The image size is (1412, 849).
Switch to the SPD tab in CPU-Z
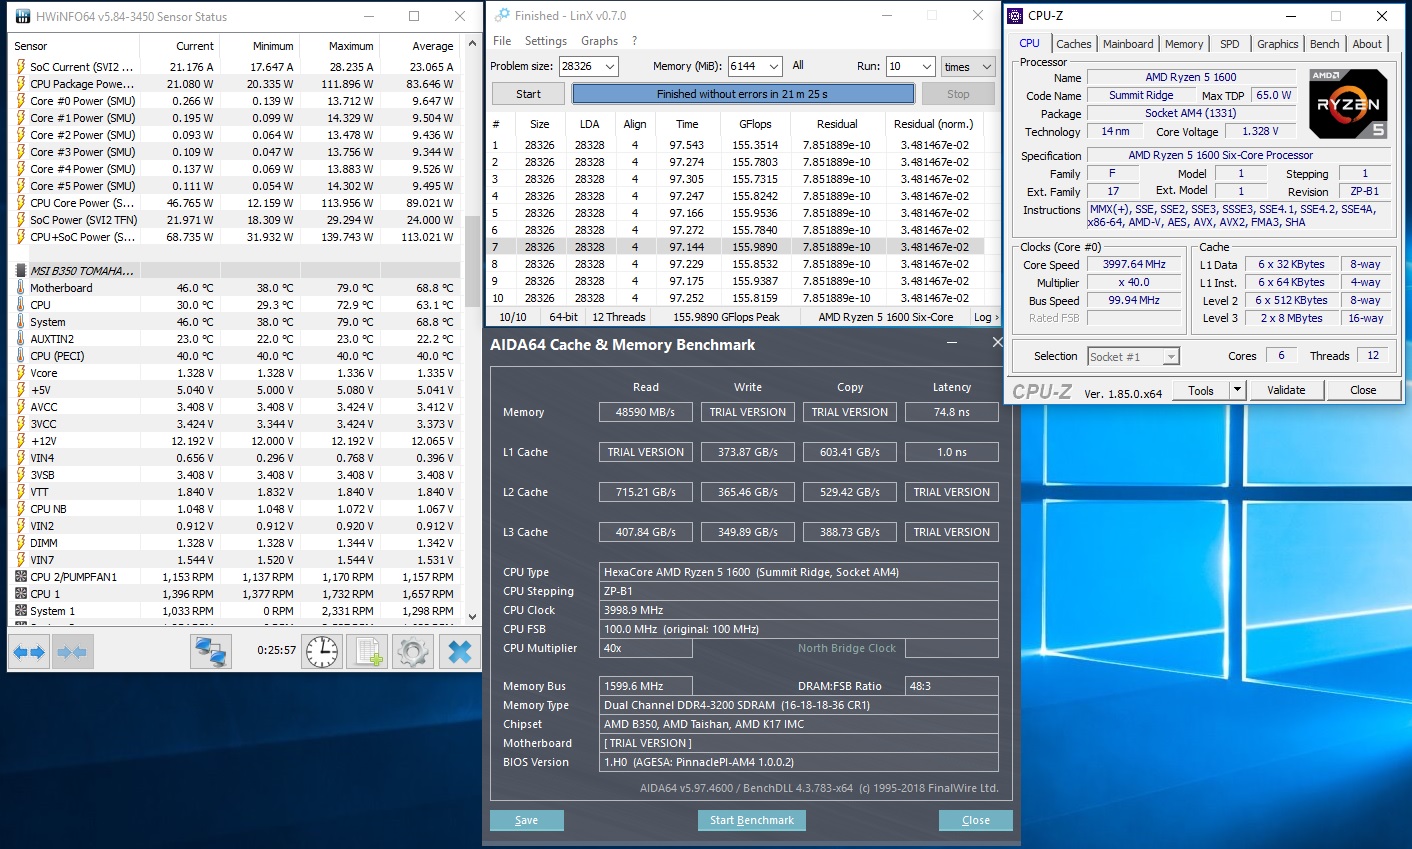[x=1229, y=44]
